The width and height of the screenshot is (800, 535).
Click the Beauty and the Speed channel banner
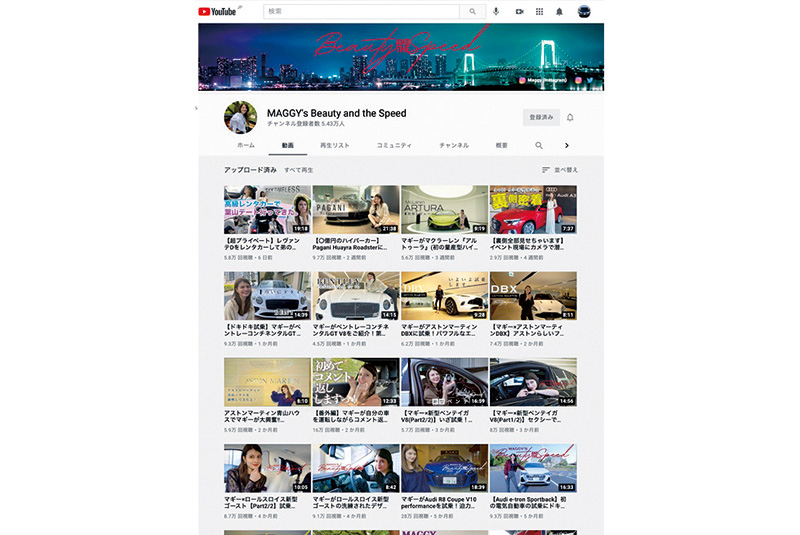click(401, 57)
